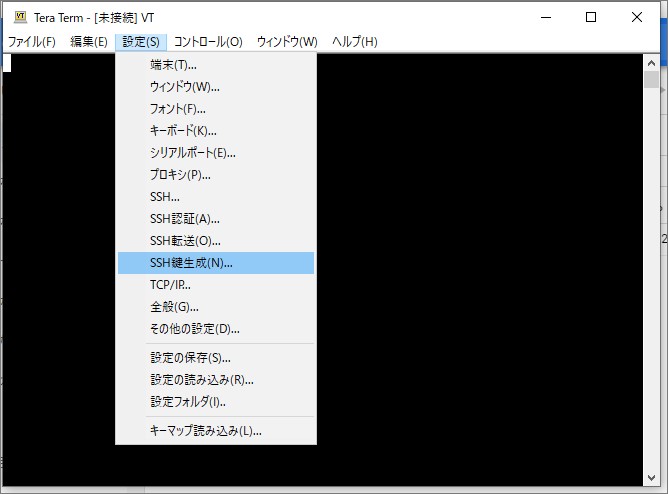Open the ヘルプ(H) menu
The height and width of the screenshot is (494, 668).
[x=354, y=42]
